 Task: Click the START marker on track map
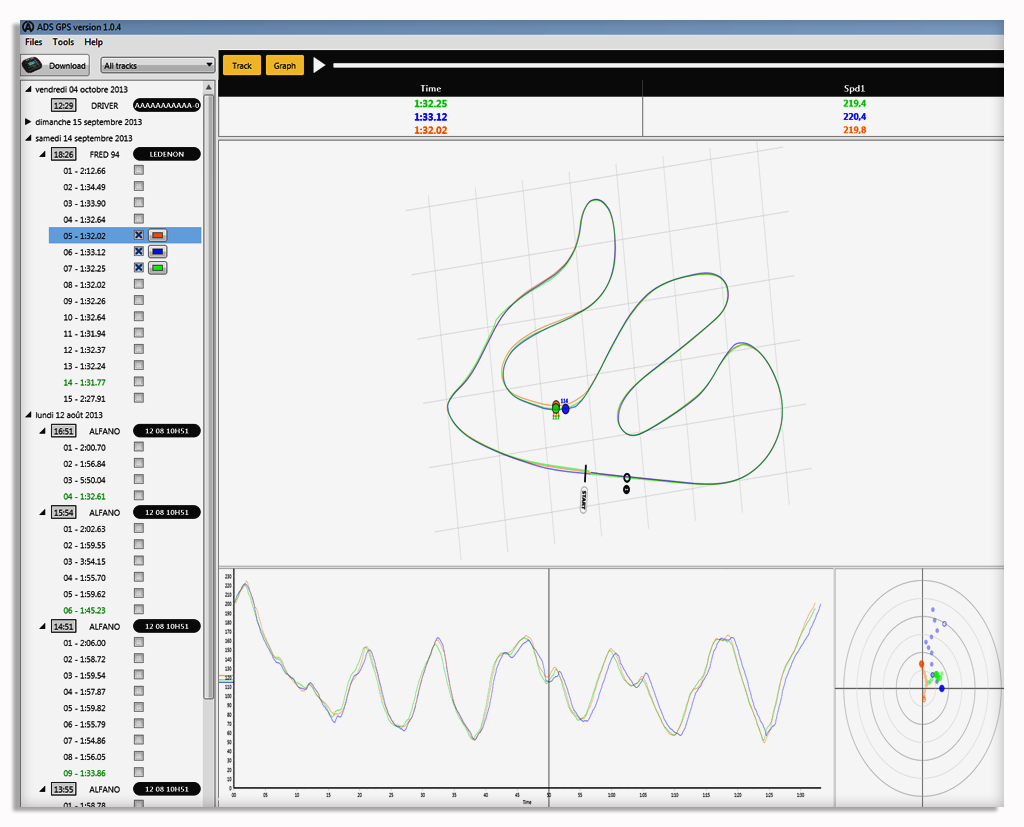click(x=584, y=499)
